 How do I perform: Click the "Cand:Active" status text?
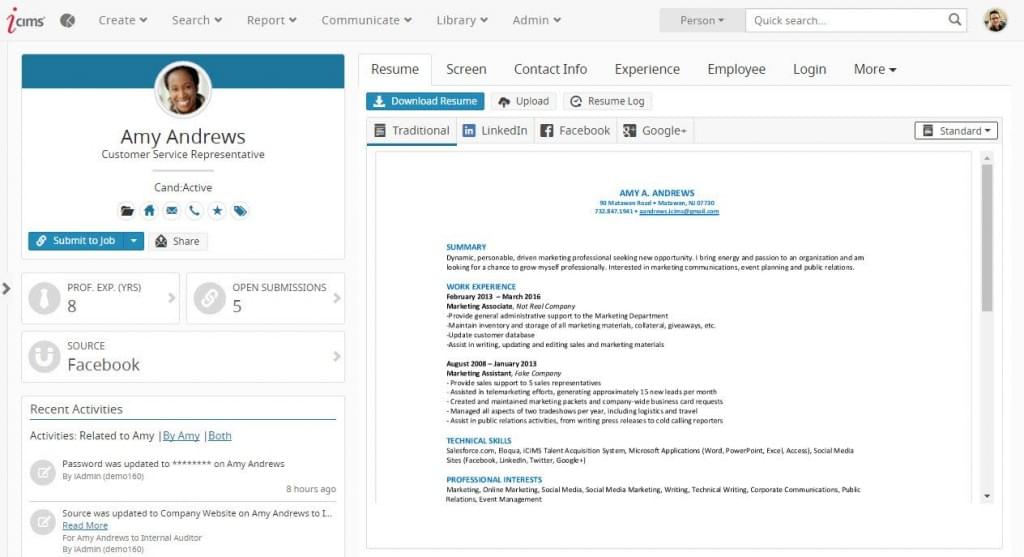tap(183, 187)
